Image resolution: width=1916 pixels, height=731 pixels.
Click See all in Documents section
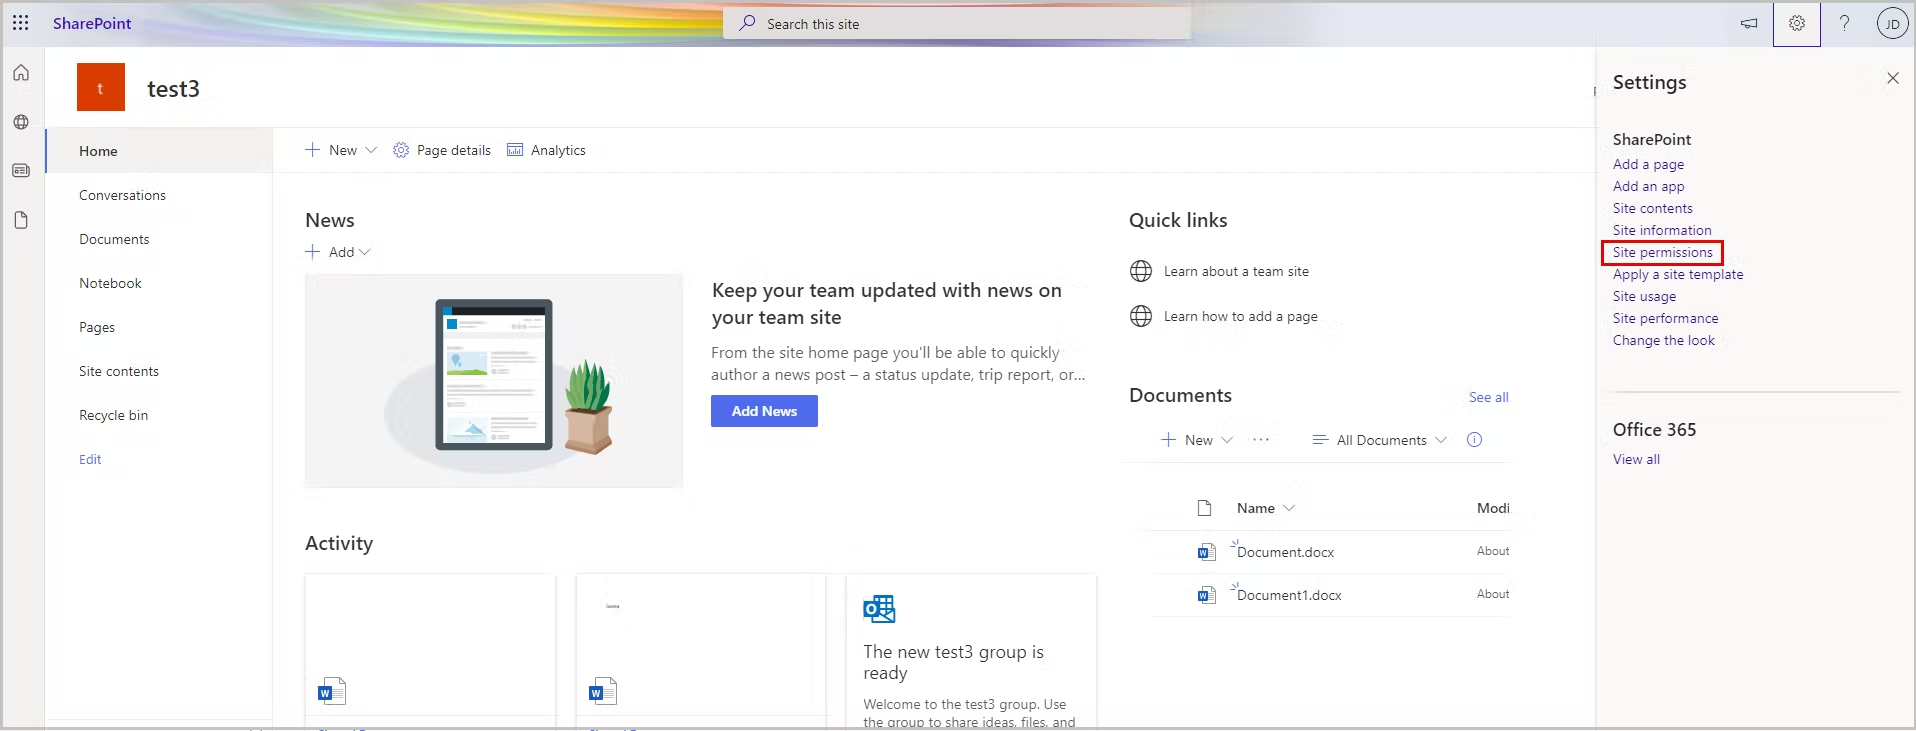point(1488,397)
